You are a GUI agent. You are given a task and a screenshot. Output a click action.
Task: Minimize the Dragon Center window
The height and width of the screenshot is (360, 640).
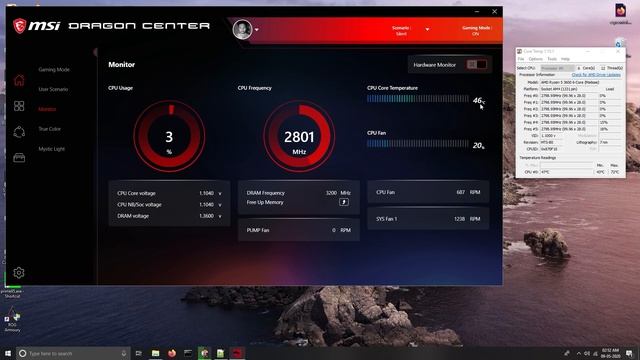[x=477, y=11]
